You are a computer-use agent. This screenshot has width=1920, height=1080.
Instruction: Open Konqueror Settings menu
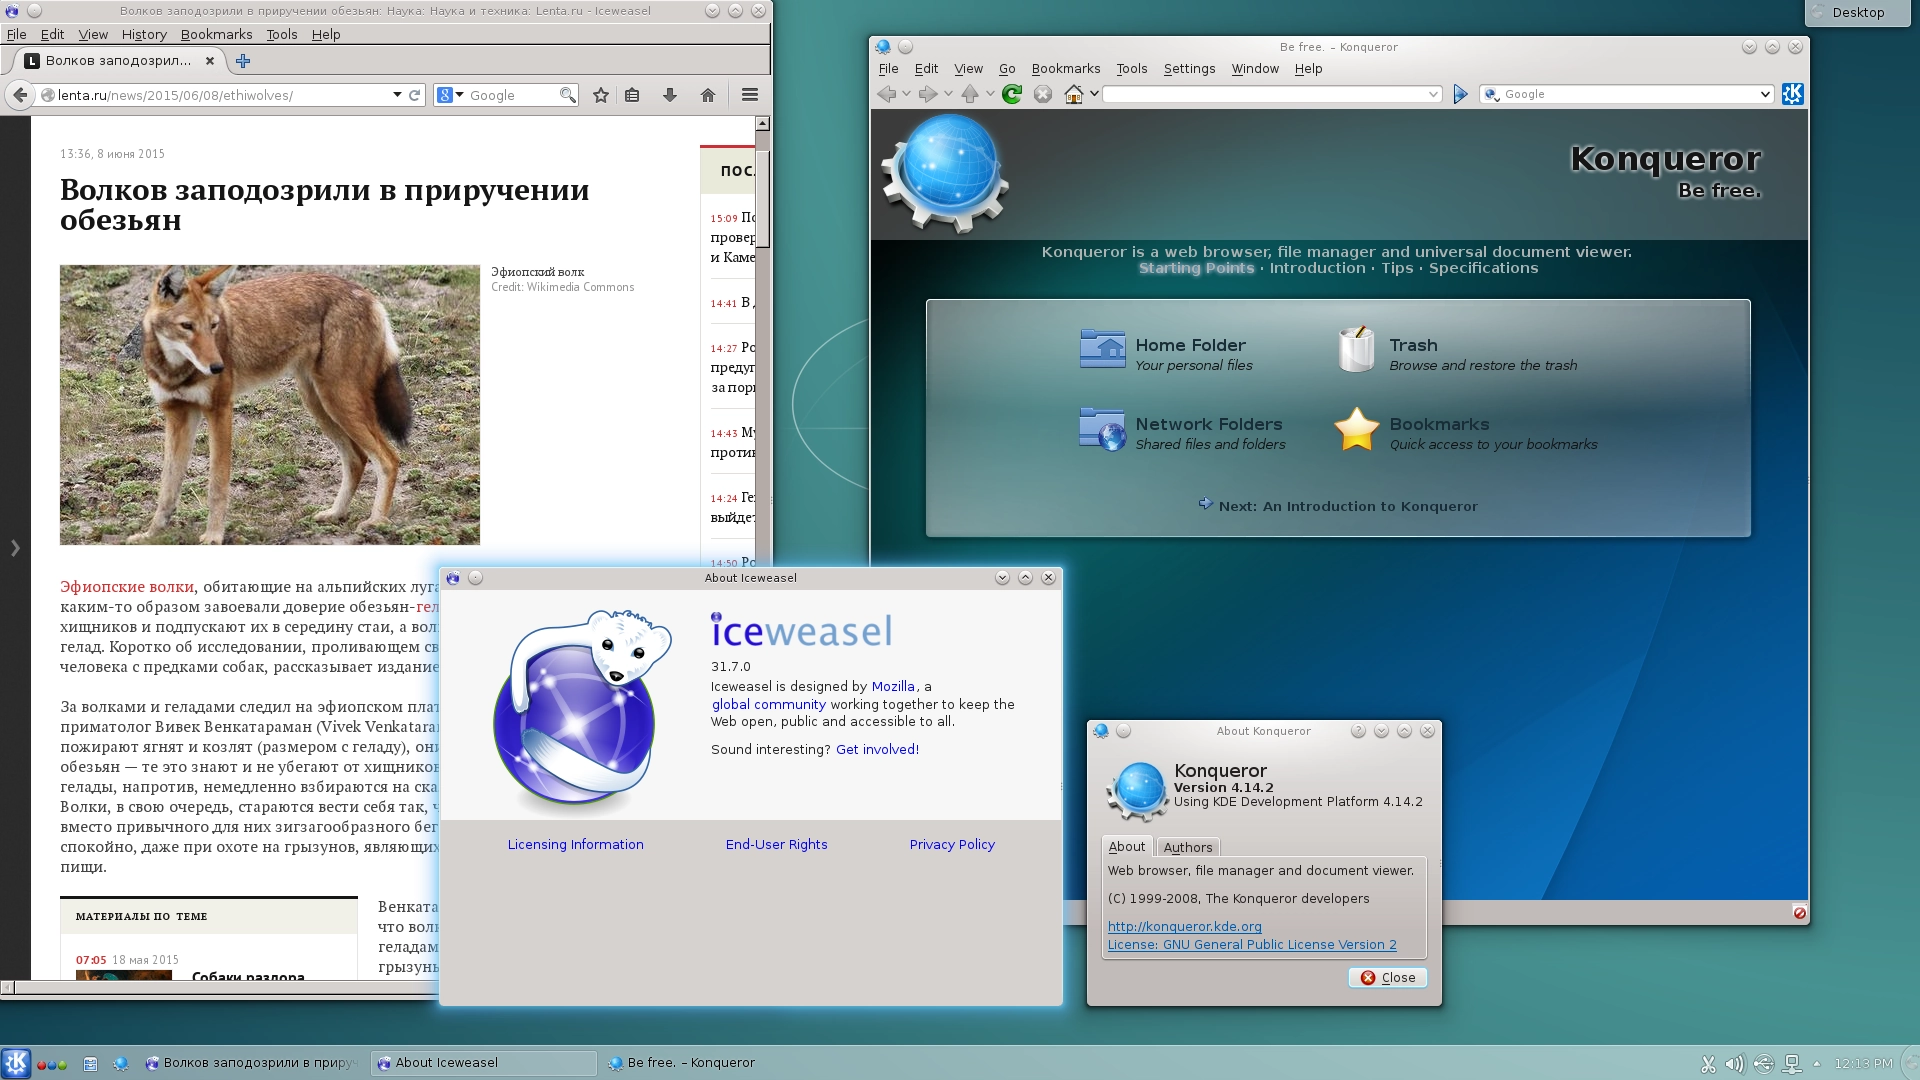tap(1189, 69)
